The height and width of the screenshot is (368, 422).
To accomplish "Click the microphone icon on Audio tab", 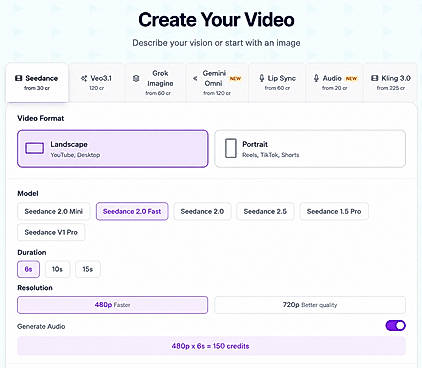I will coord(316,78).
